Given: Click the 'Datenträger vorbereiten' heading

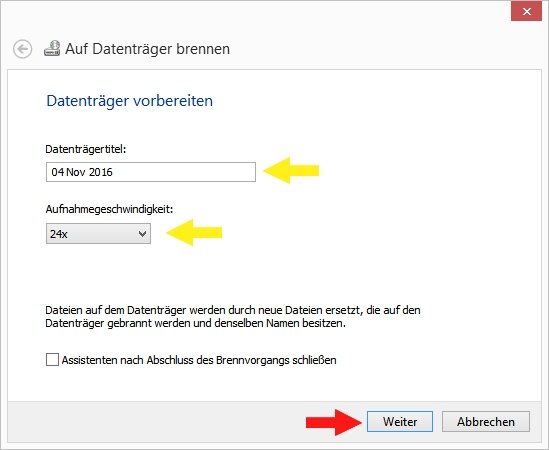Looking at the screenshot, I should pyautogui.click(x=130, y=101).
